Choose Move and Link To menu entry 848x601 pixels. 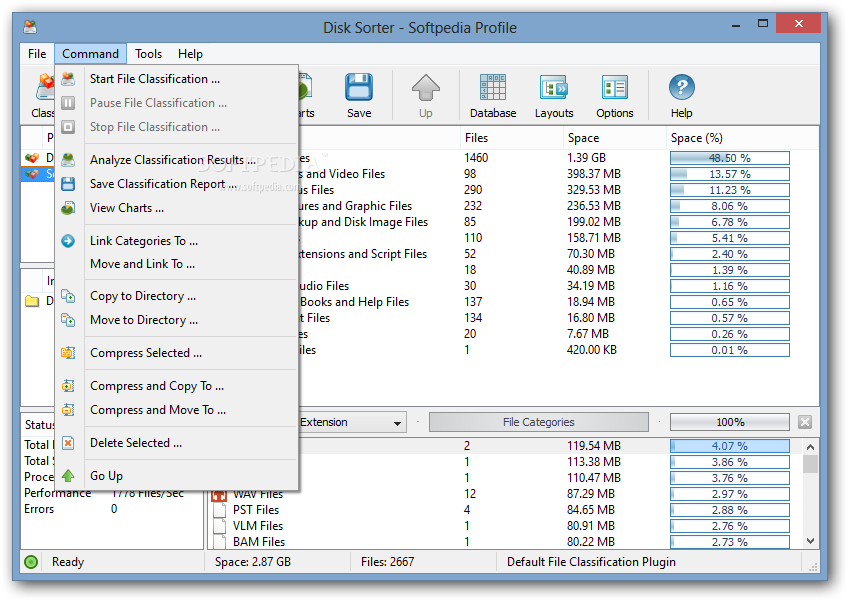coord(177,264)
